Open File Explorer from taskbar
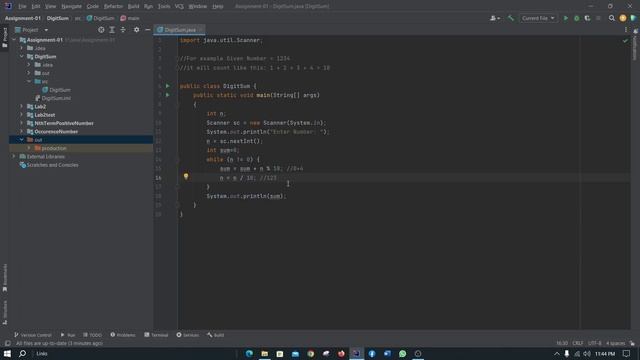Image resolution: width=640 pixels, height=360 pixels. (x=264, y=353)
